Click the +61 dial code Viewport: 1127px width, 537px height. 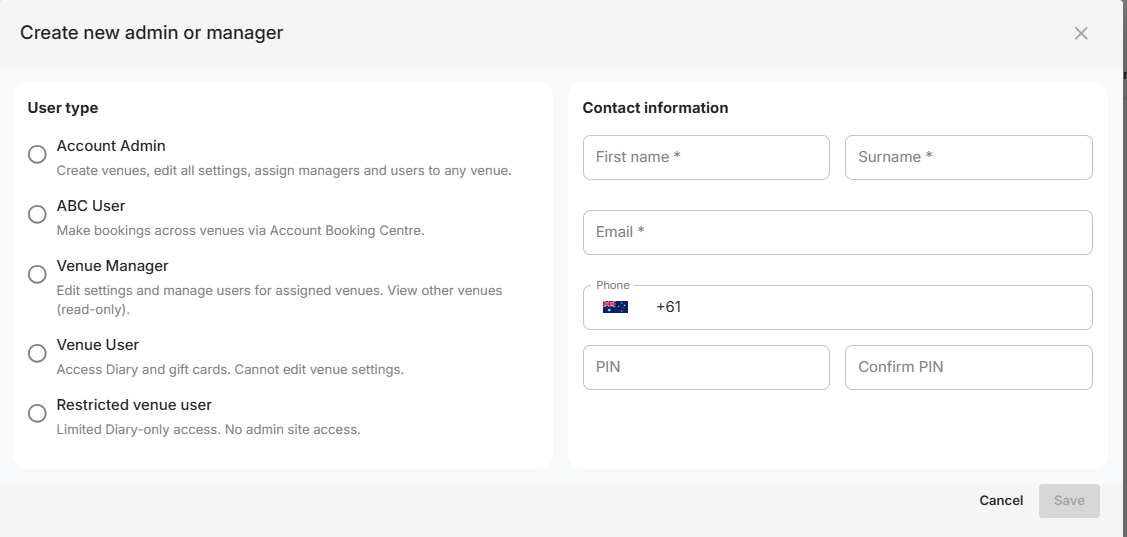pos(668,307)
